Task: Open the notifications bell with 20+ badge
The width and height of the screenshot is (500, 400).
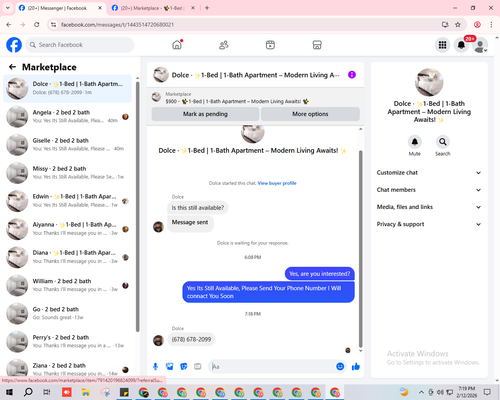Action: pos(462,45)
